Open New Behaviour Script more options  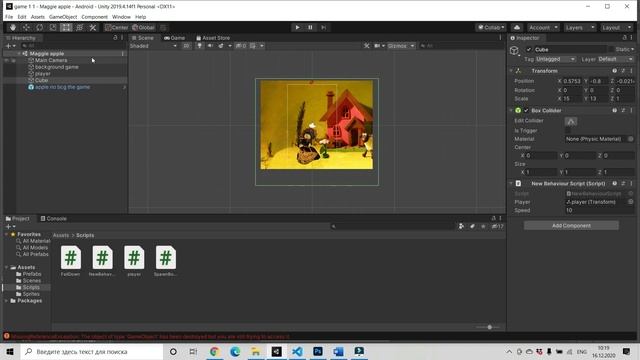coord(631,183)
